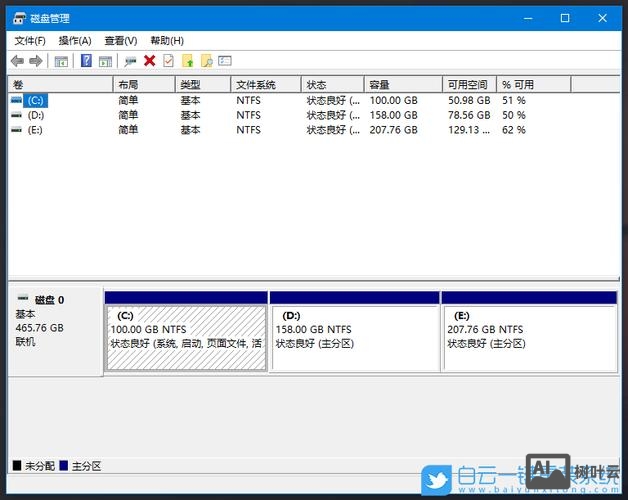Viewport: 628px width, 500px height.
Task: Sort by the 容量 column header
Action: coord(403,85)
